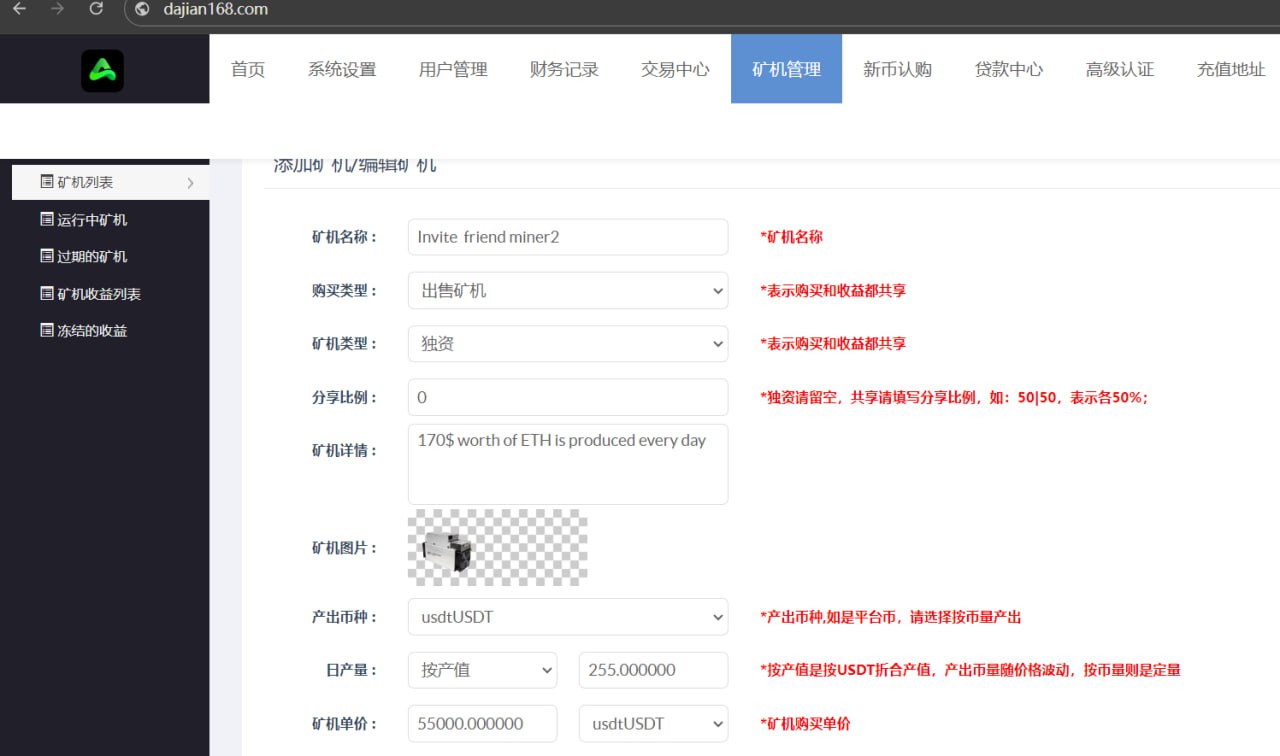Viewport: 1280px width, 756px height.
Task: Click the list icon beside 矿机收益列表
Action: [46, 293]
